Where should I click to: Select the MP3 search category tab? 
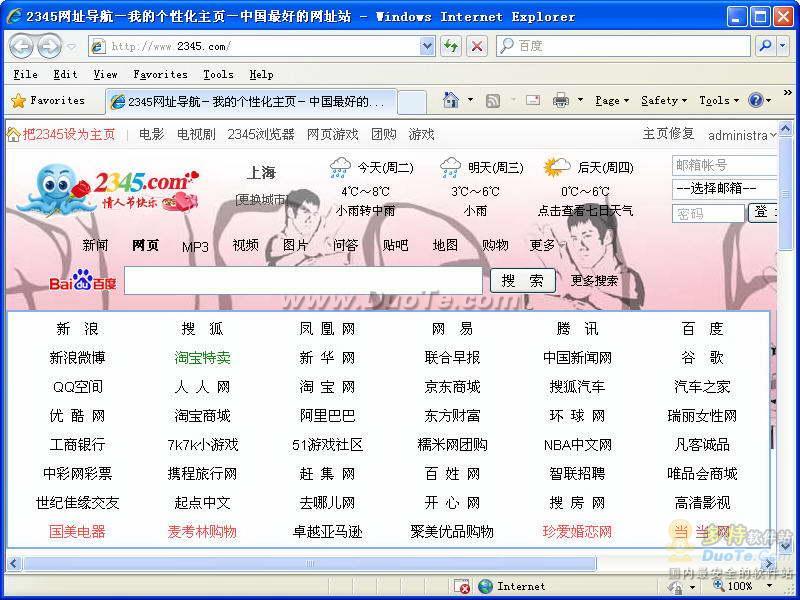(195, 247)
